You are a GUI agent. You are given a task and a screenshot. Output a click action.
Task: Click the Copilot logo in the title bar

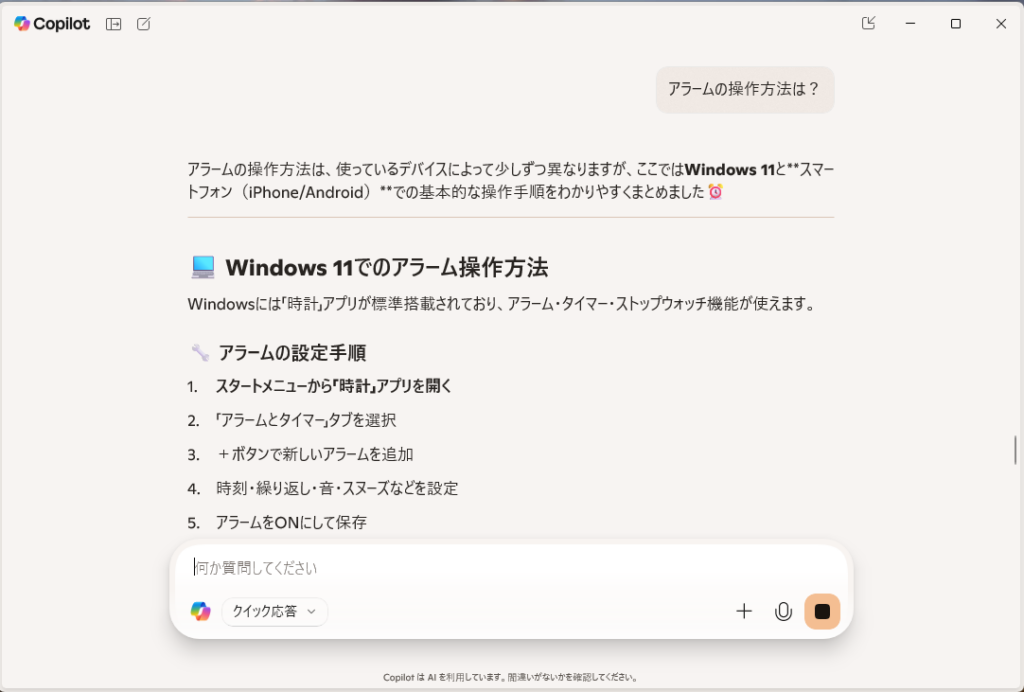pyautogui.click(x=52, y=24)
